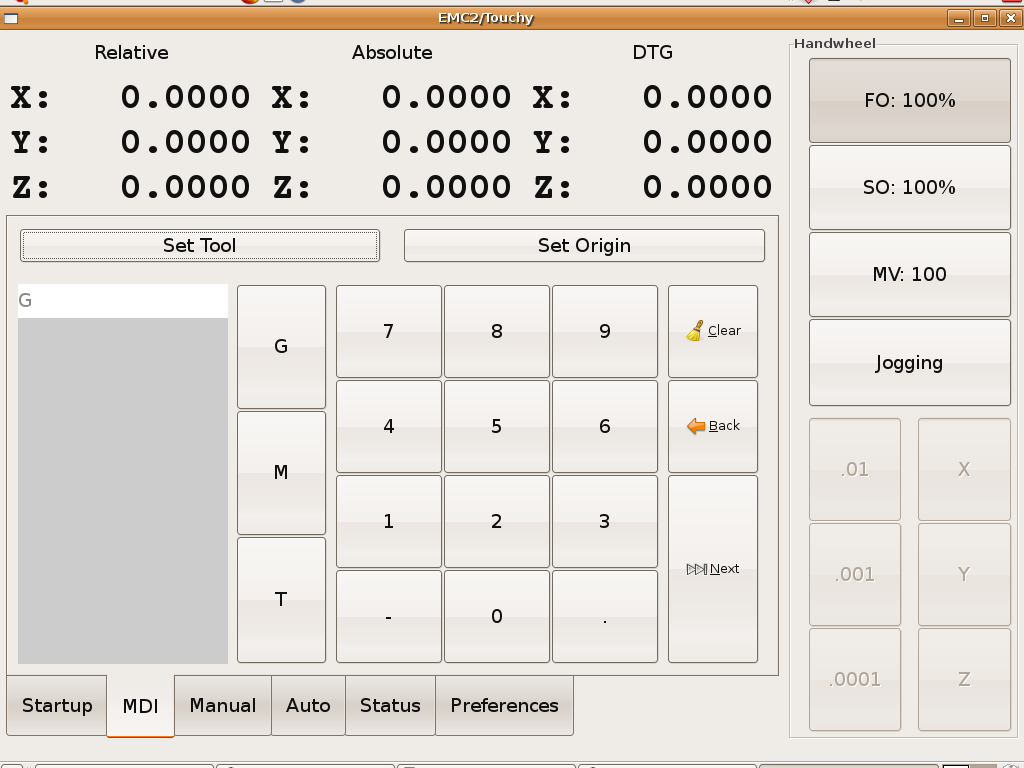Click the DTG column heading
This screenshot has width=1024, height=768.
click(x=652, y=52)
